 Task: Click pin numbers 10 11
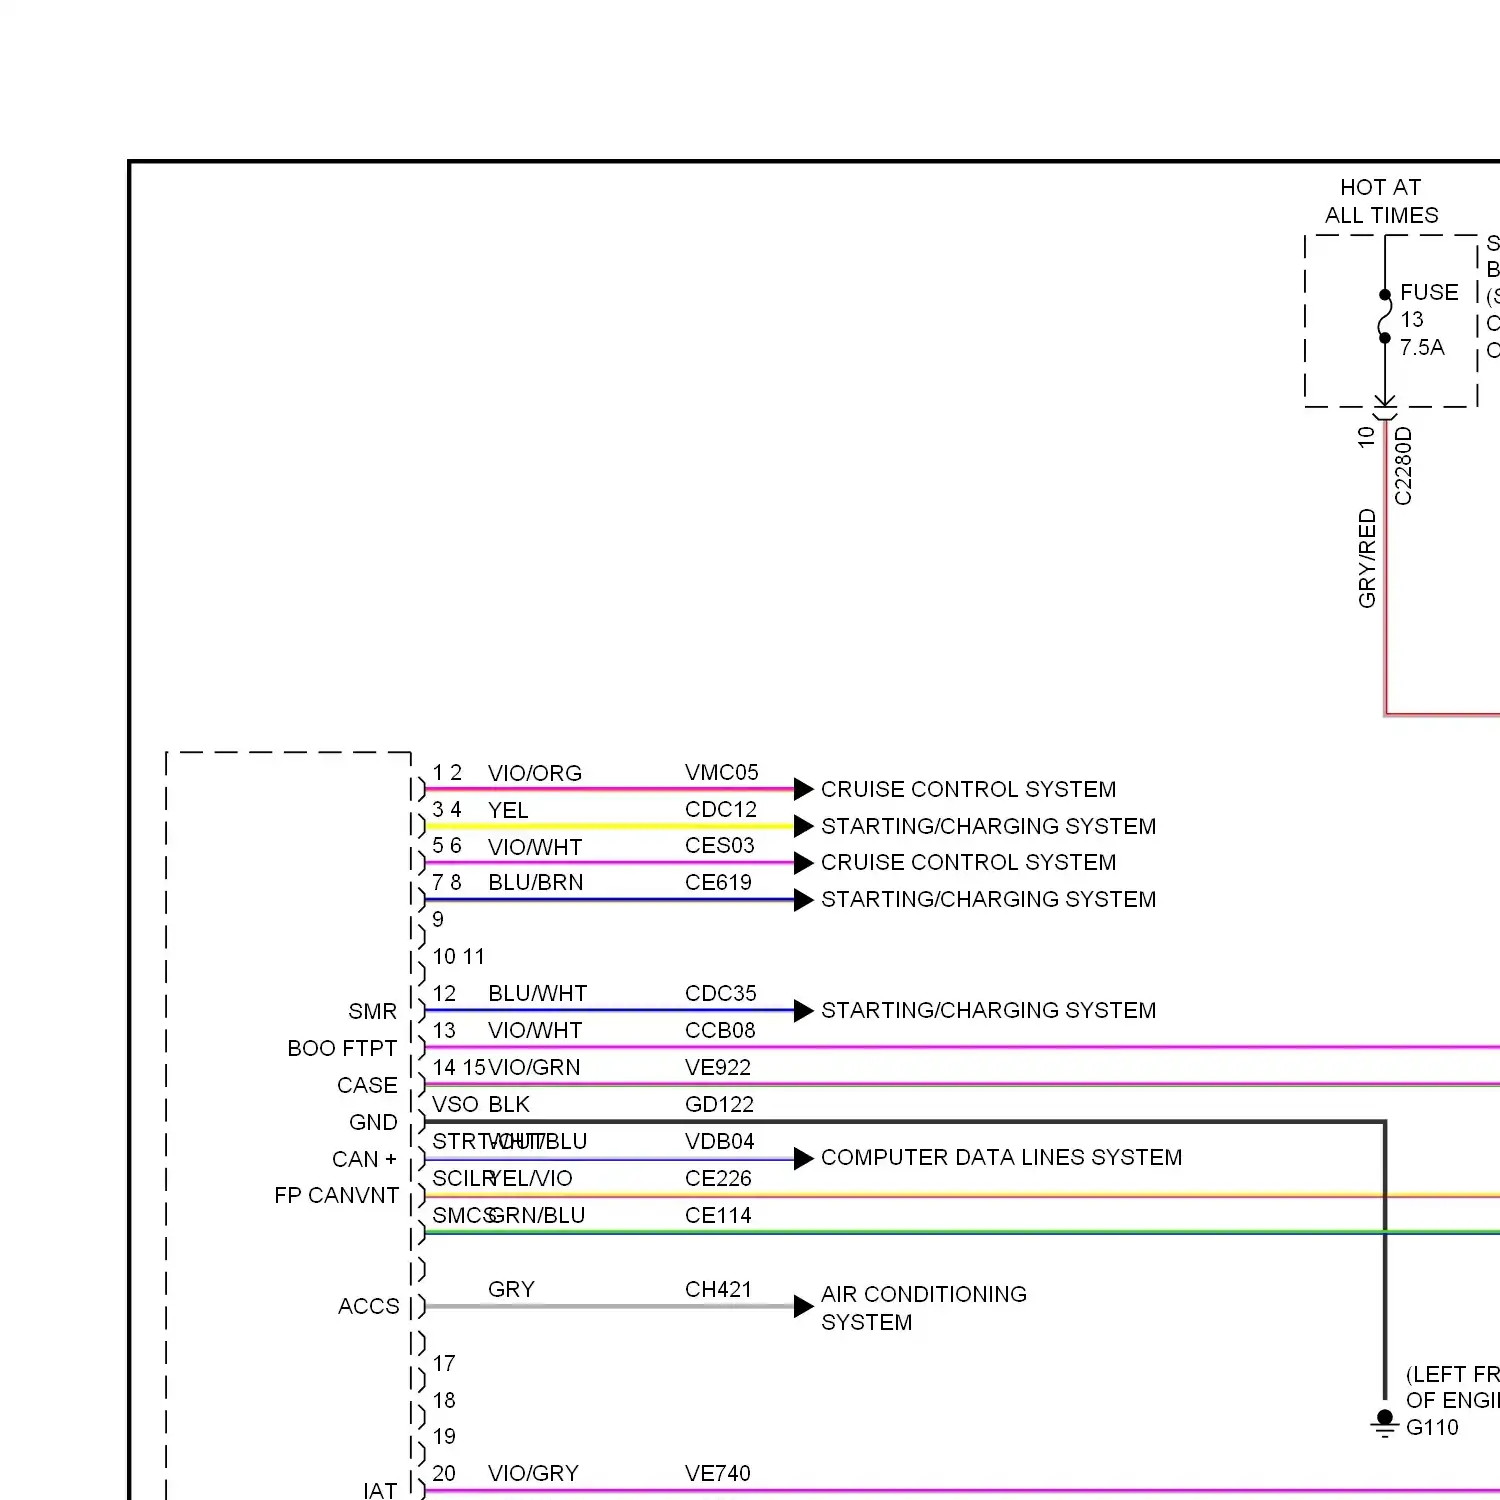458,956
